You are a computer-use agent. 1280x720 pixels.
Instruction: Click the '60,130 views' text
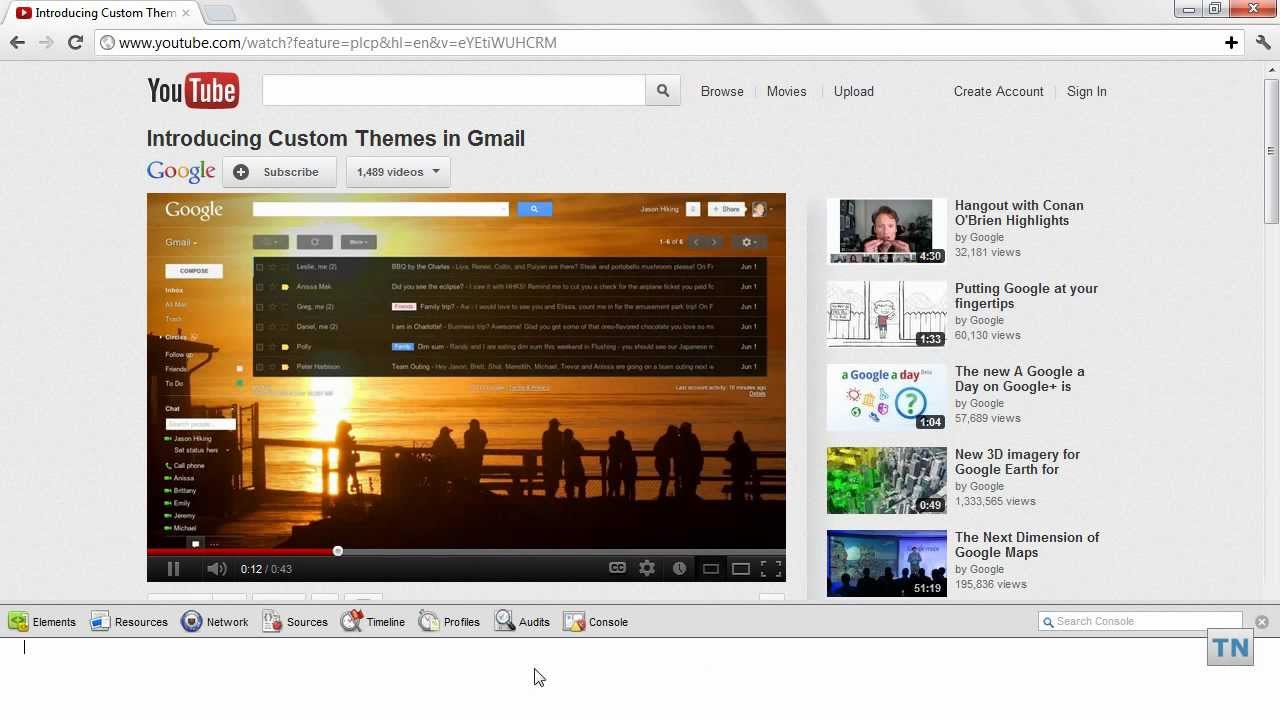click(x=988, y=335)
